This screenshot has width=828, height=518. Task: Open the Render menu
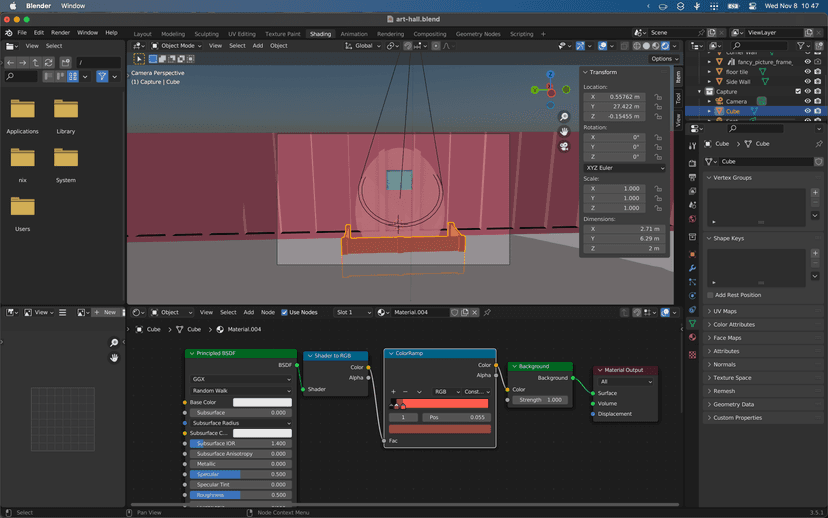60,33
